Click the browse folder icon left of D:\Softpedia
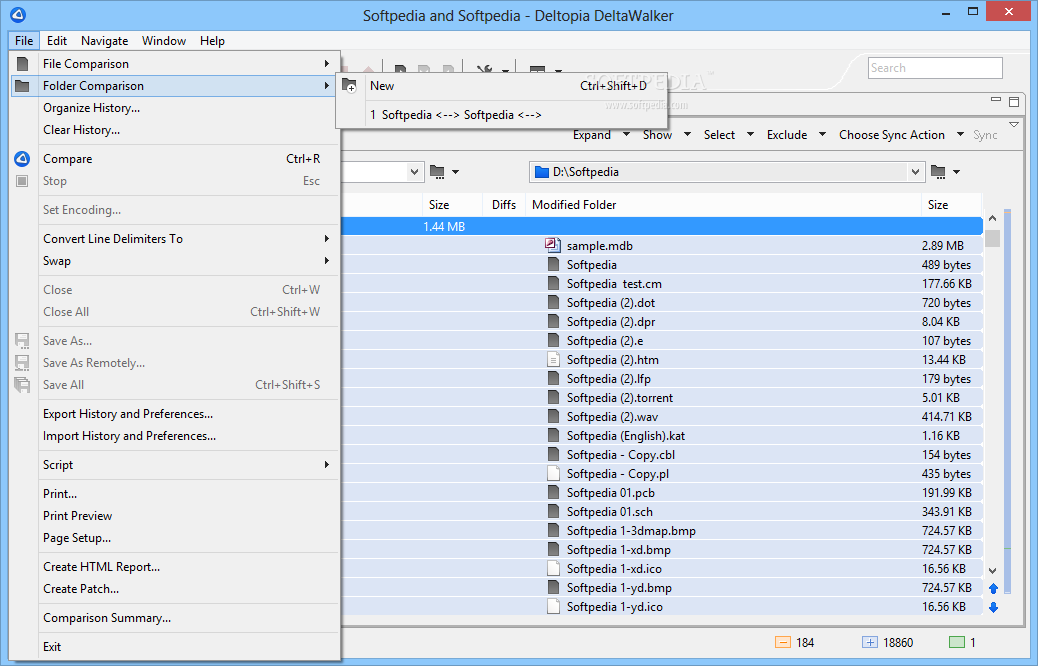Viewport: 1038px width, 666px height. pyautogui.click(x=437, y=172)
